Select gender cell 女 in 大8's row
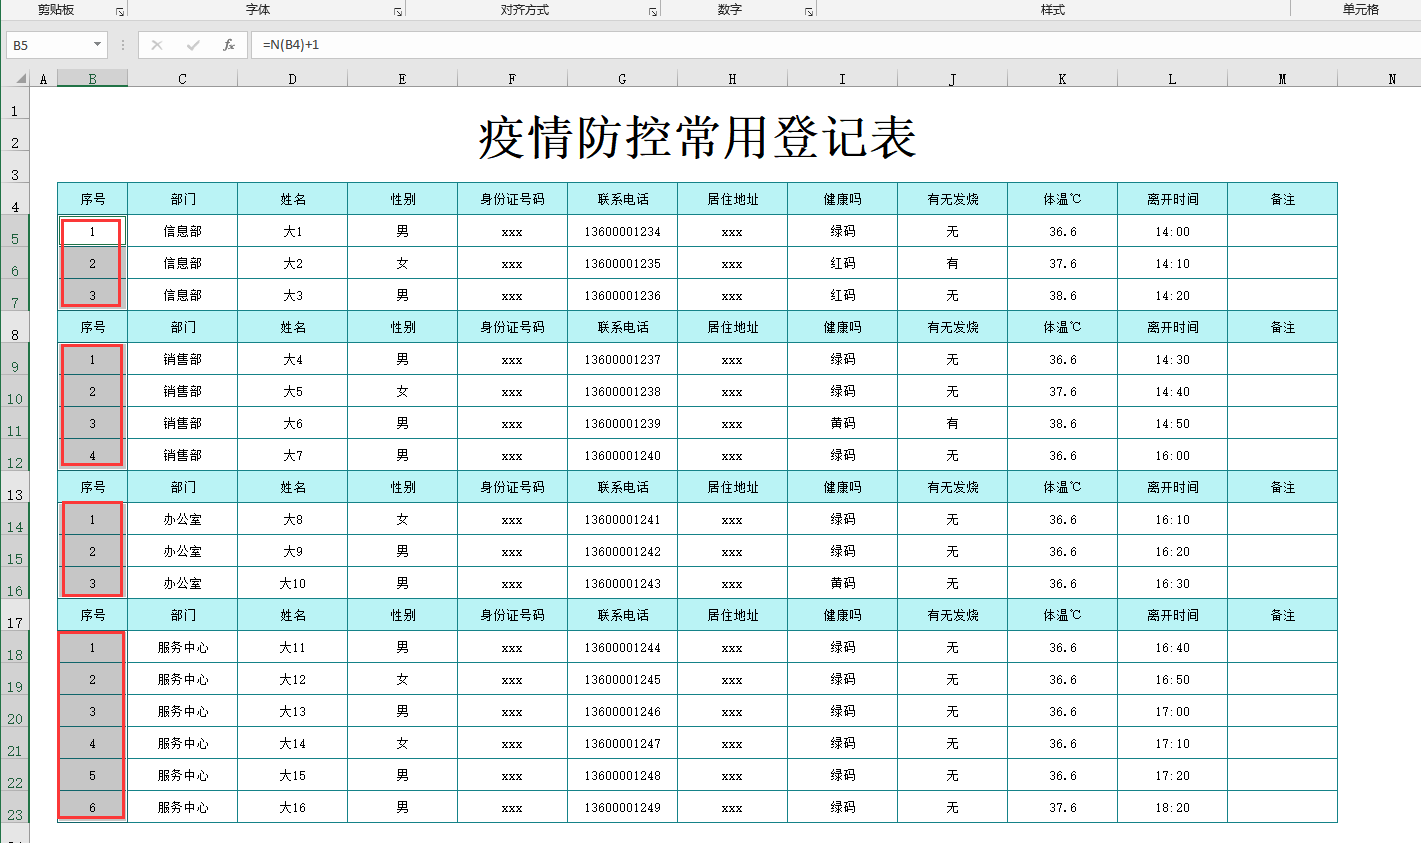Screen dimensions: 1421x843 tap(402, 519)
